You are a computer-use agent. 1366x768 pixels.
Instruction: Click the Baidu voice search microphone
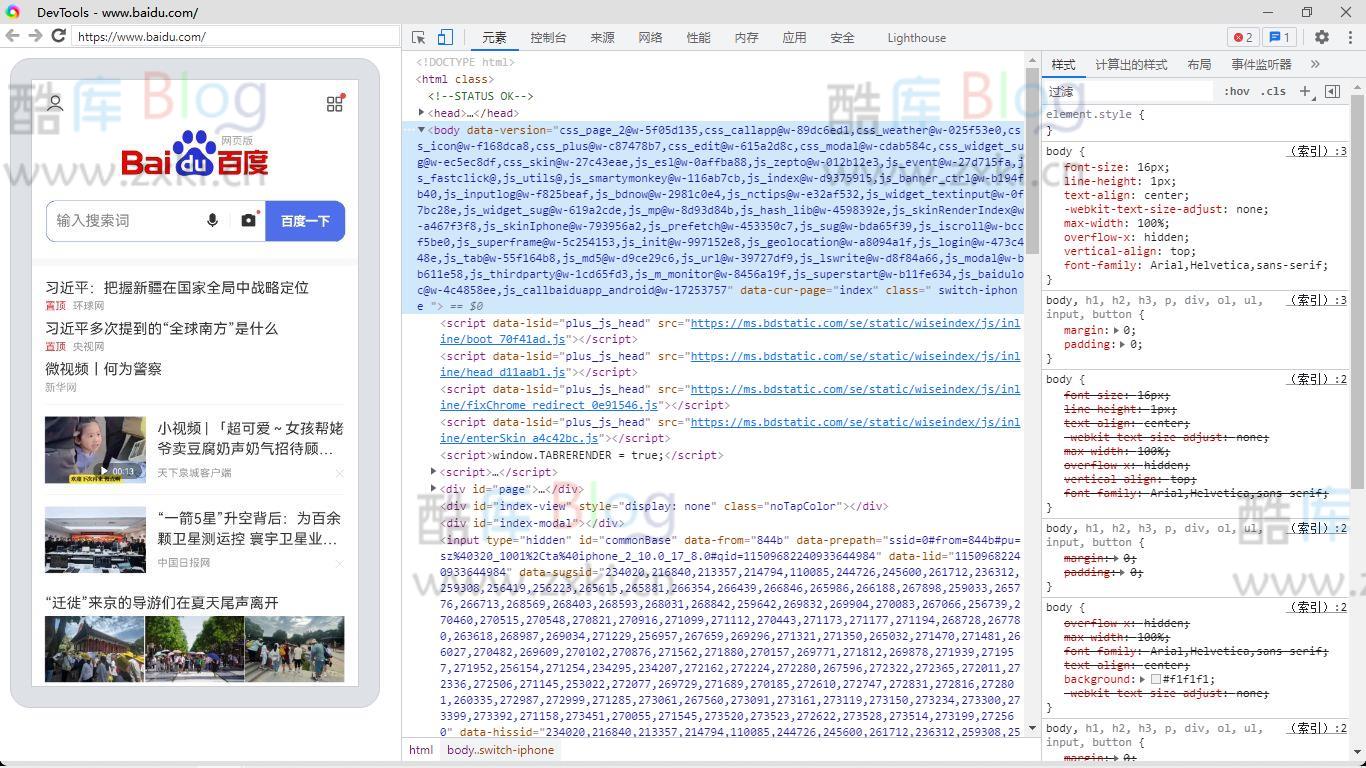click(x=212, y=220)
